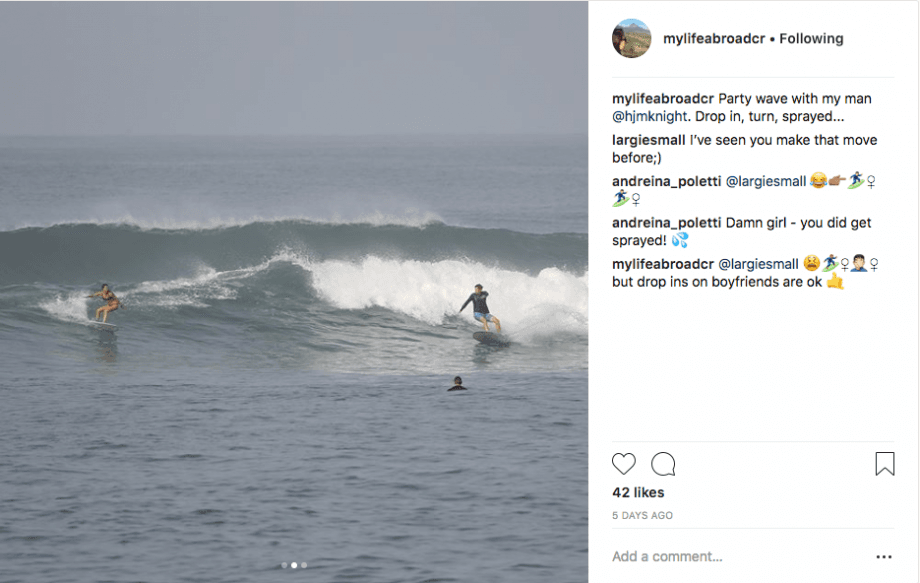The image size is (920, 583).
Task: Click the Following button
Action: pos(810,38)
